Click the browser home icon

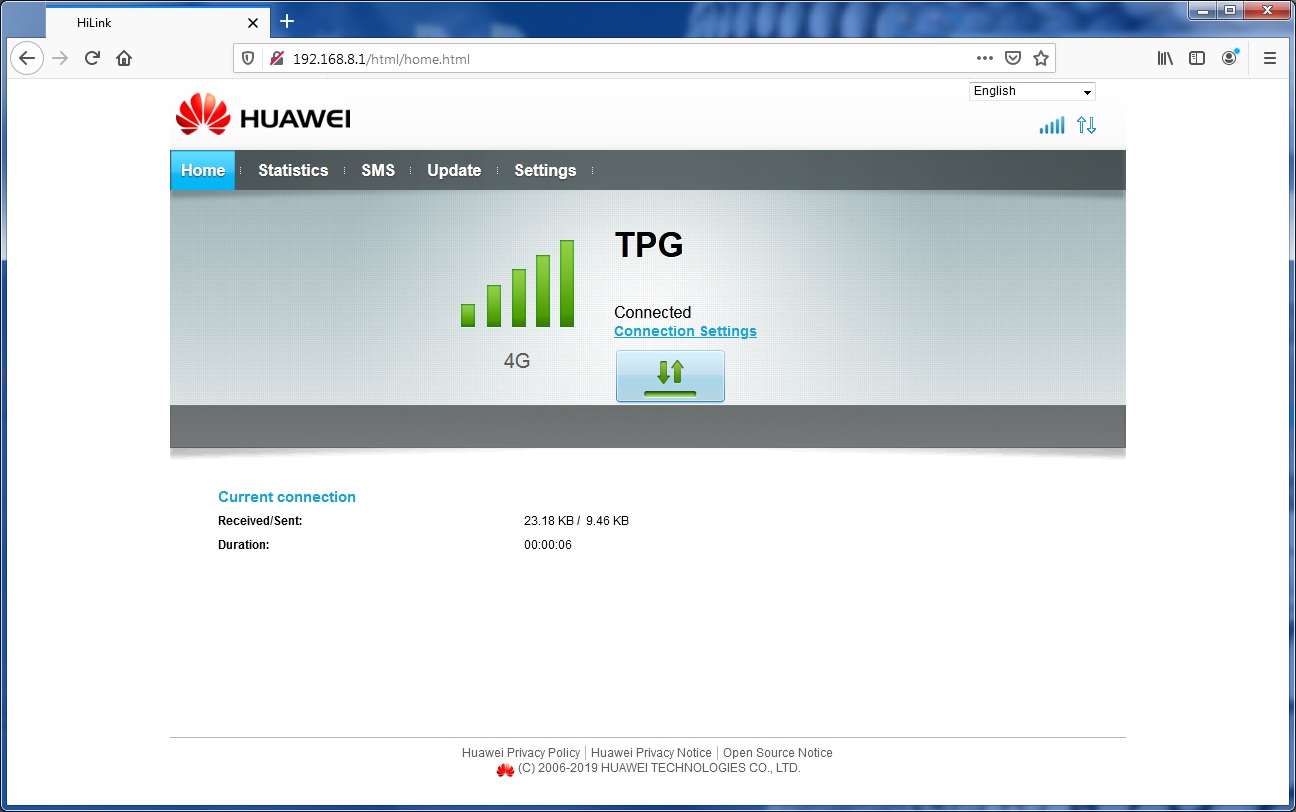(x=123, y=58)
